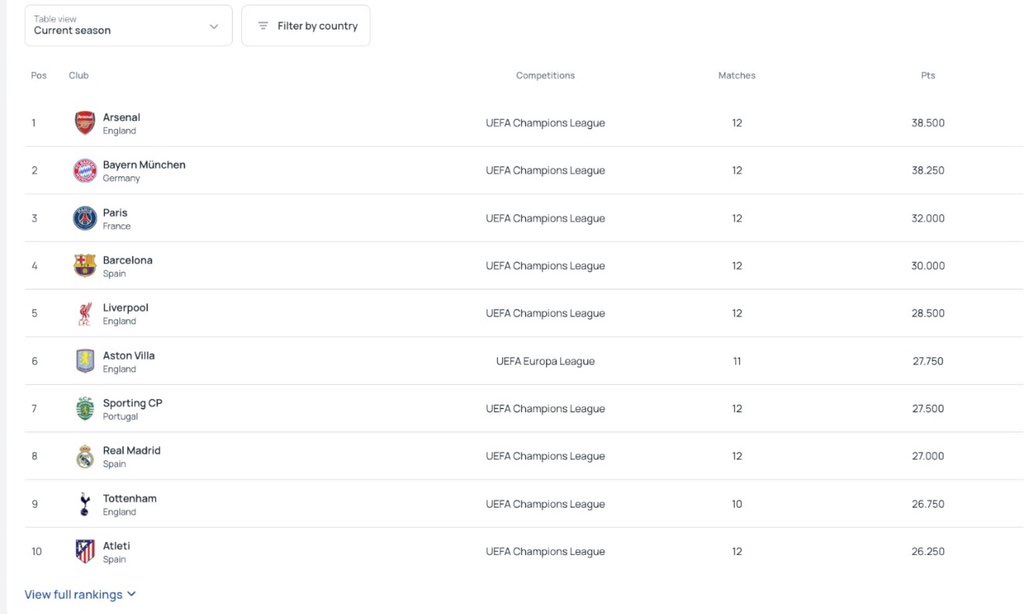Select Aston Villa's 27.750 points value

928,361
